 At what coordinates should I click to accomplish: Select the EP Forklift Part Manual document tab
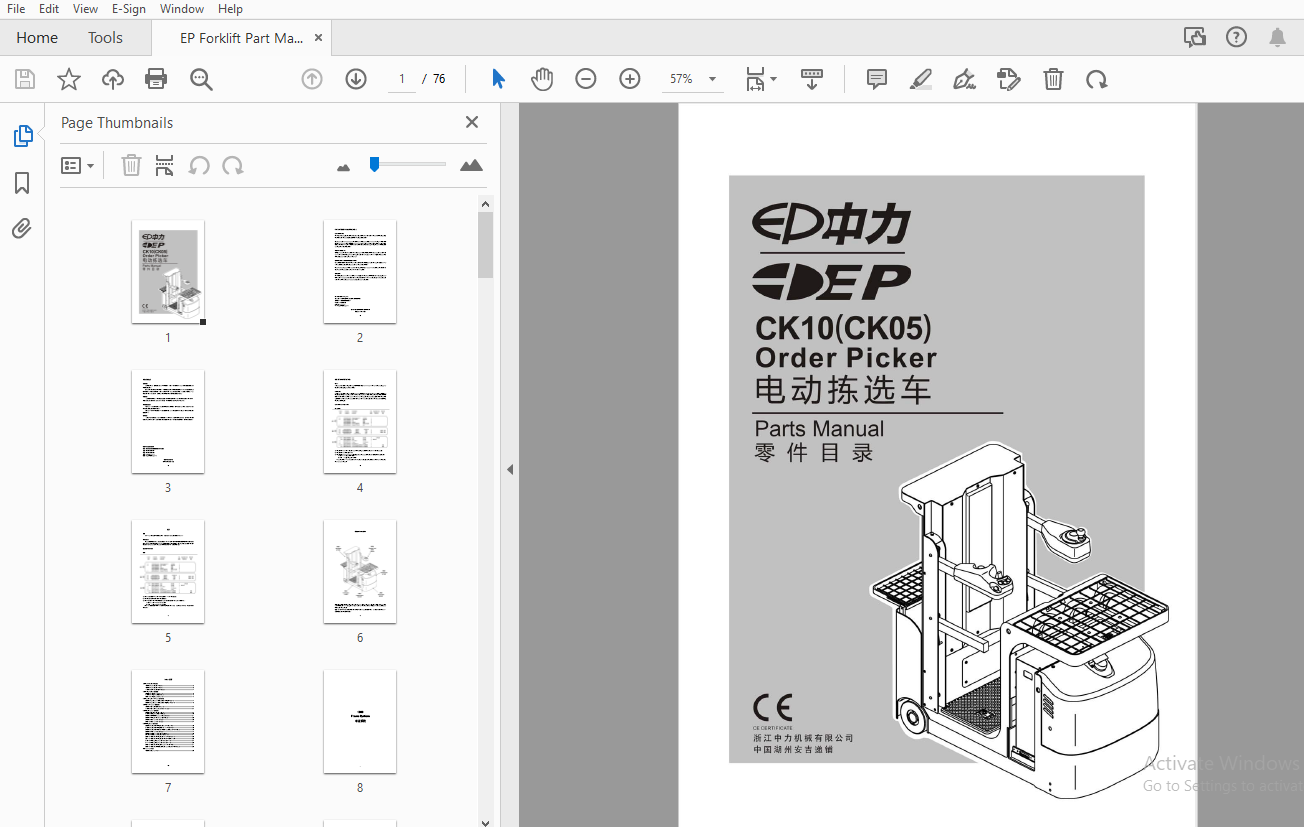pos(241,38)
